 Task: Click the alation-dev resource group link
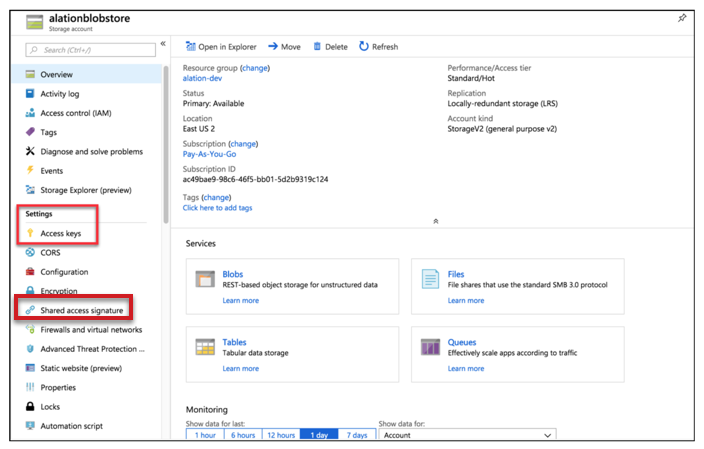202,78
